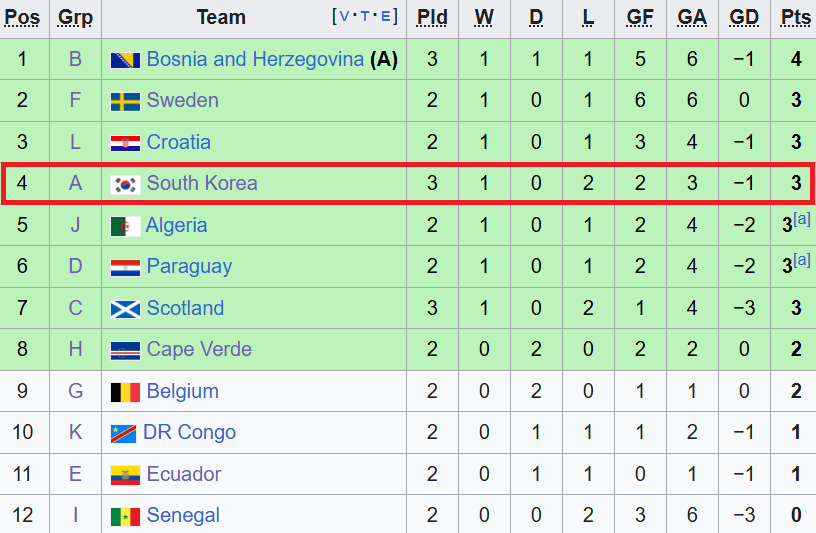Open the Ecuador team link
This screenshot has height=533, width=816.
click(184, 474)
